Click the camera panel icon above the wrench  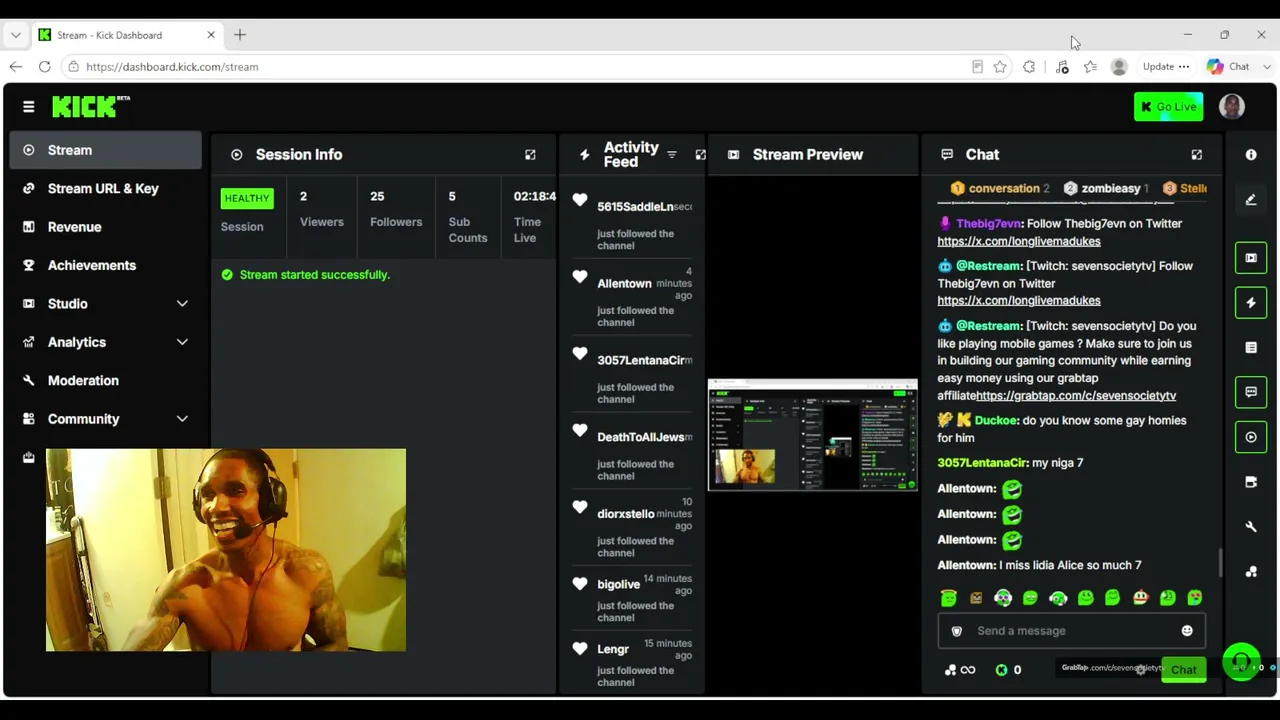(1251, 482)
